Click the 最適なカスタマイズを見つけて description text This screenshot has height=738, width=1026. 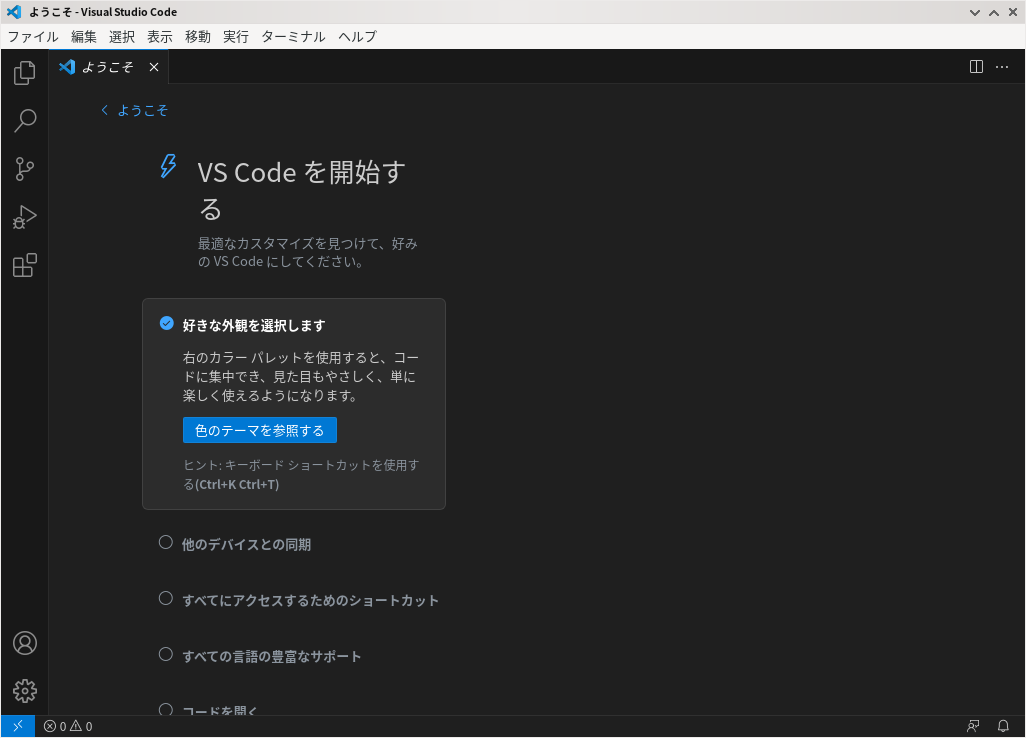tap(308, 253)
